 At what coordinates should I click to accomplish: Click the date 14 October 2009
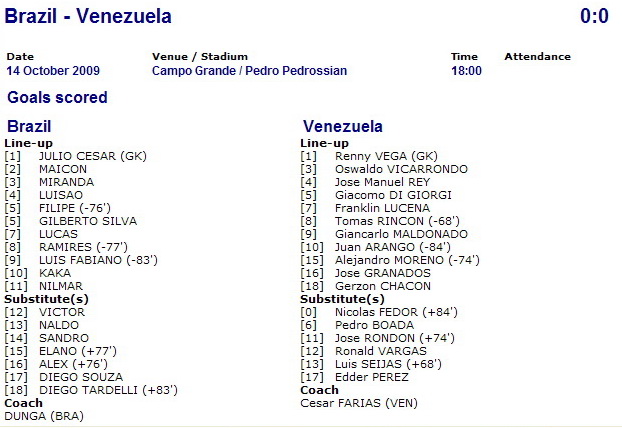pos(53,71)
